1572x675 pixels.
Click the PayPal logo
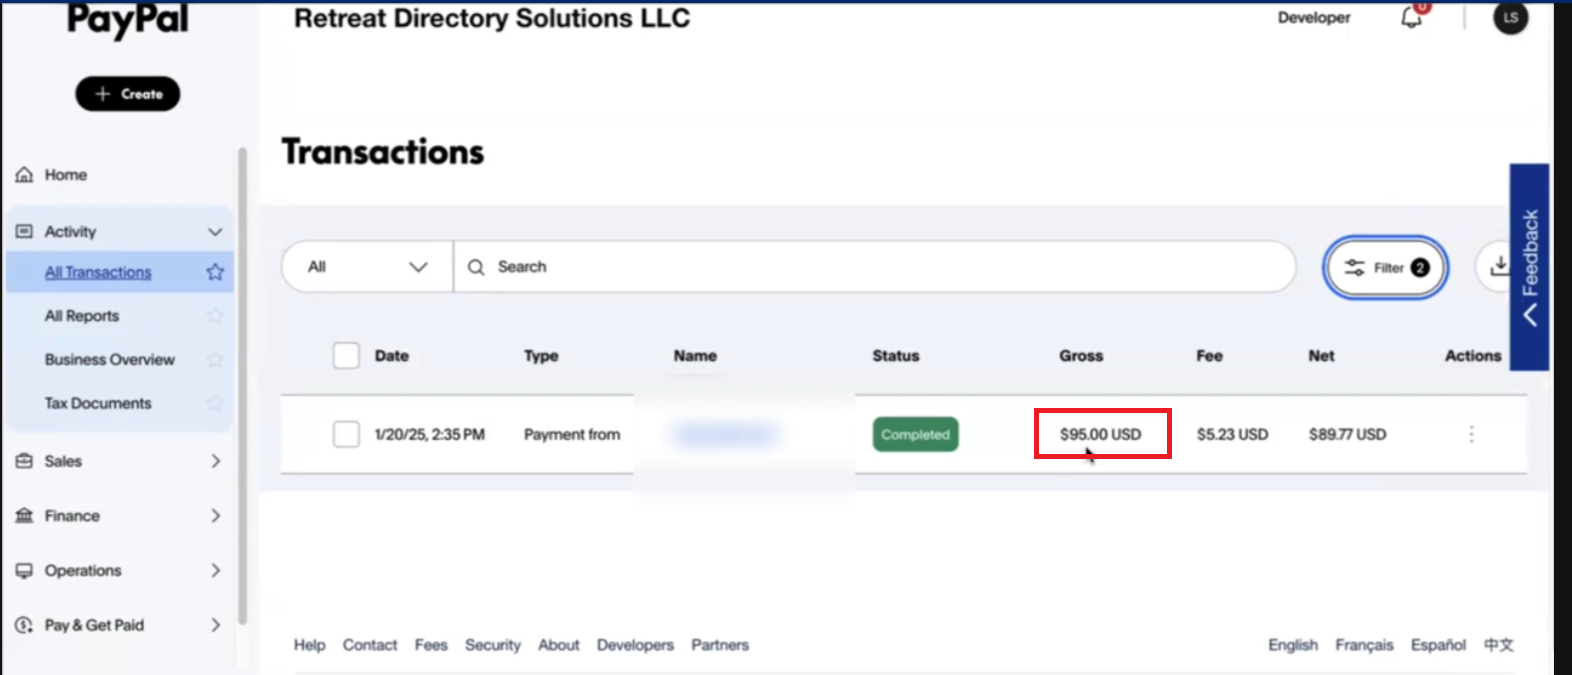pos(128,20)
